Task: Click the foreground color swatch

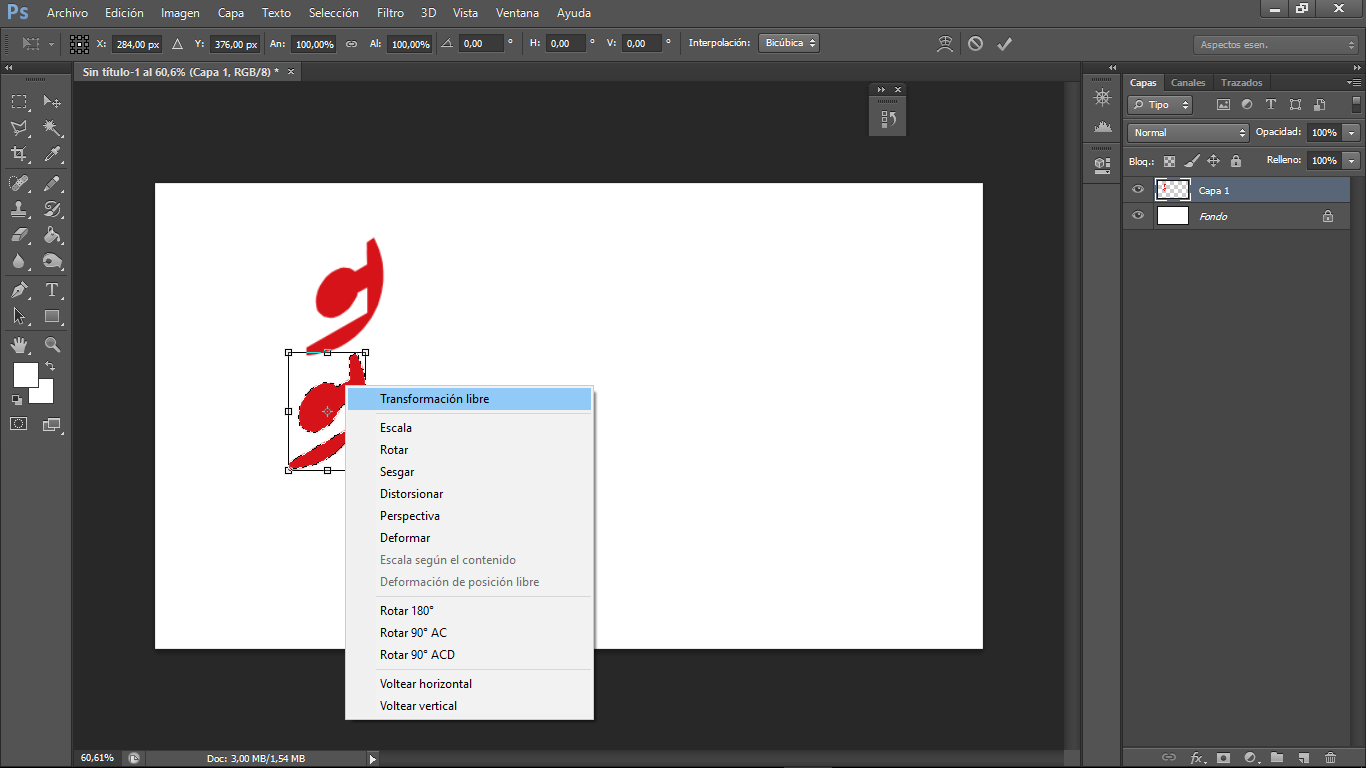Action: pos(25,375)
